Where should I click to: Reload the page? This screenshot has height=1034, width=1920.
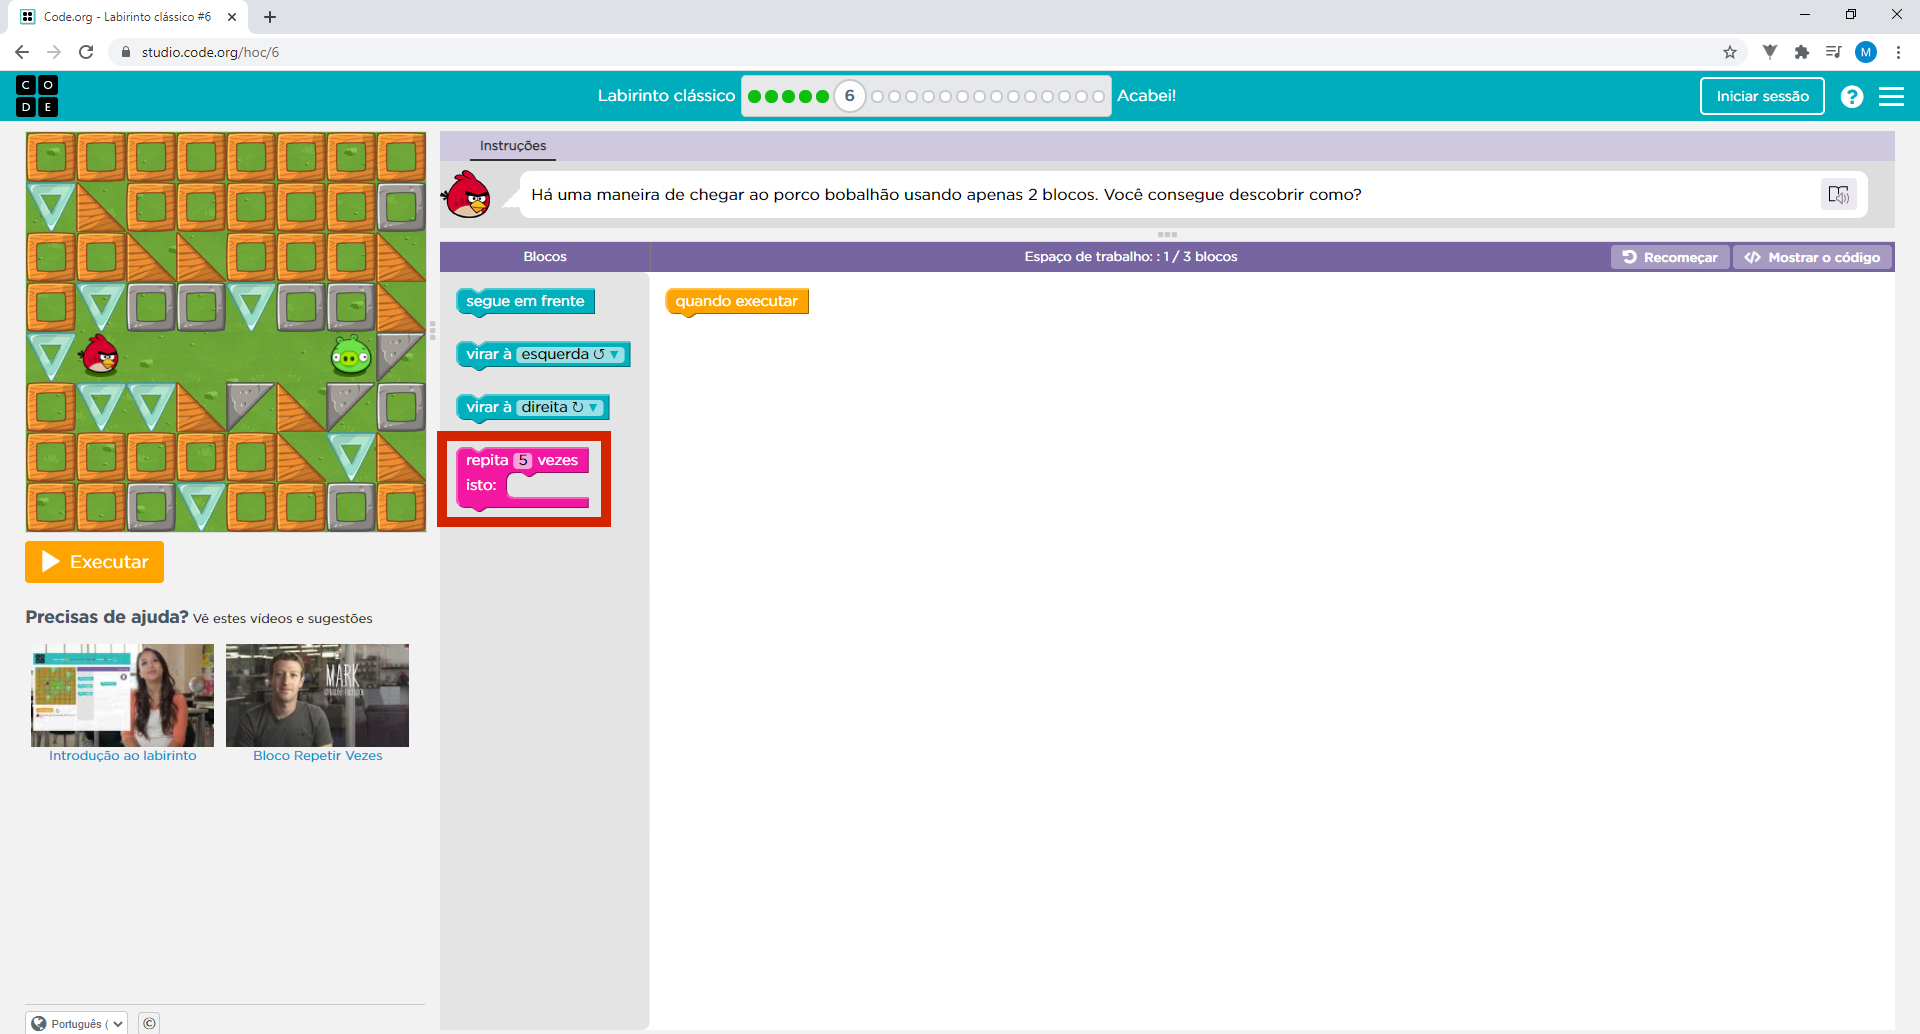tap(86, 52)
